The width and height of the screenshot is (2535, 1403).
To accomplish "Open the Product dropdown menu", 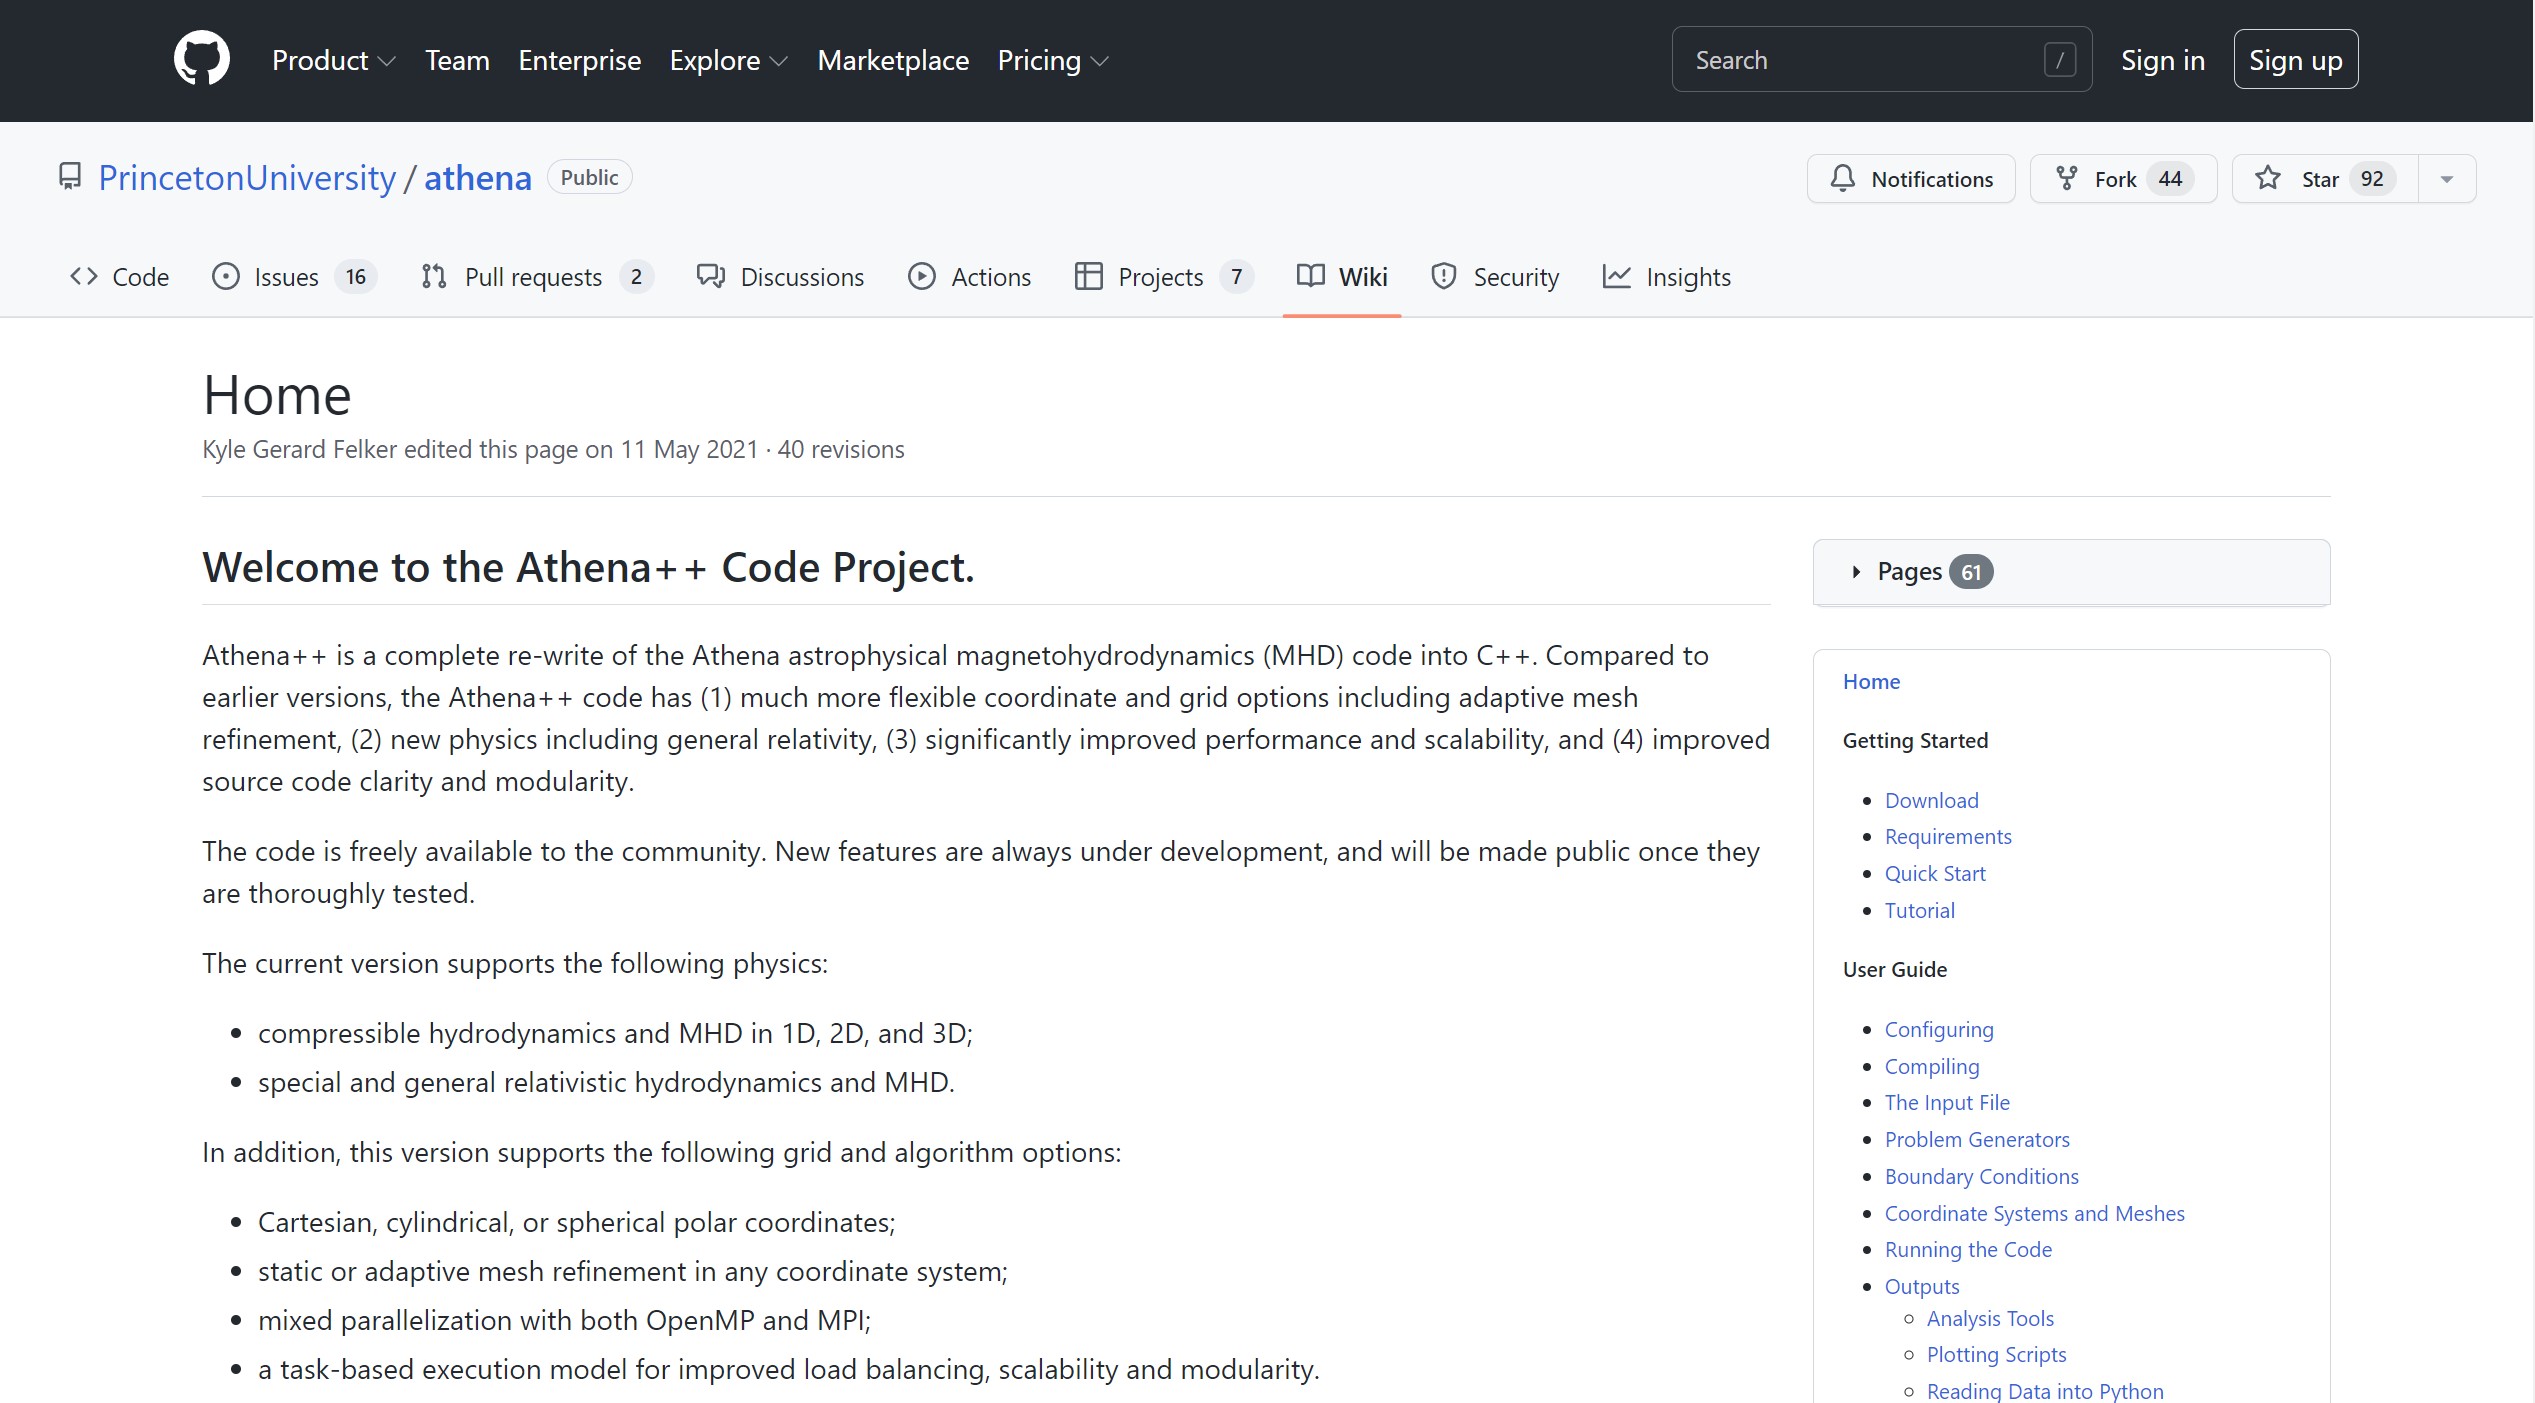I will click(333, 60).
